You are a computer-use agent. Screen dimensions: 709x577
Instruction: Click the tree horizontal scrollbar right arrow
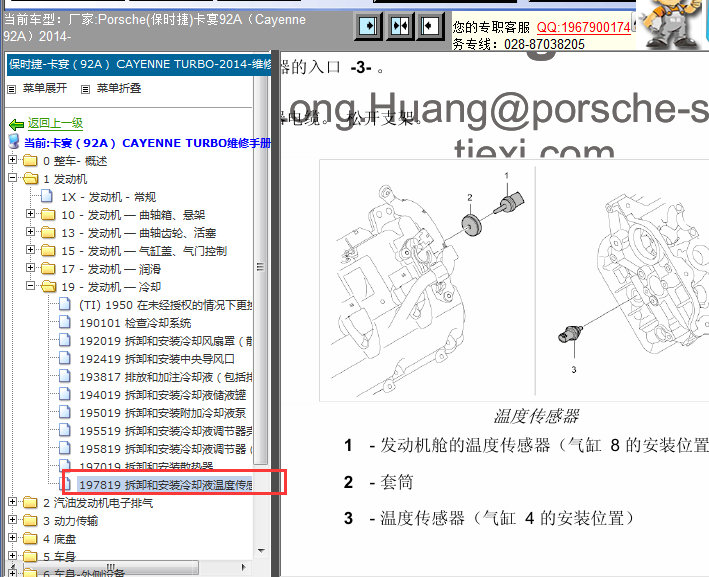[244, 567]
